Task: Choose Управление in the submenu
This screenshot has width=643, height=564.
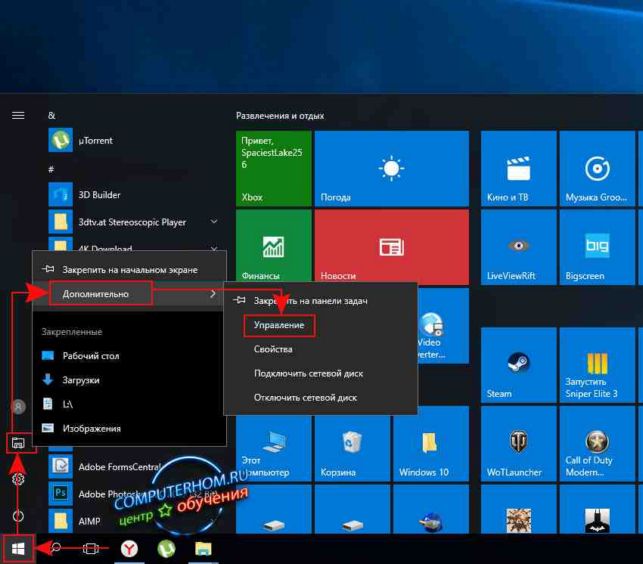Action: (x=320, y=325)
